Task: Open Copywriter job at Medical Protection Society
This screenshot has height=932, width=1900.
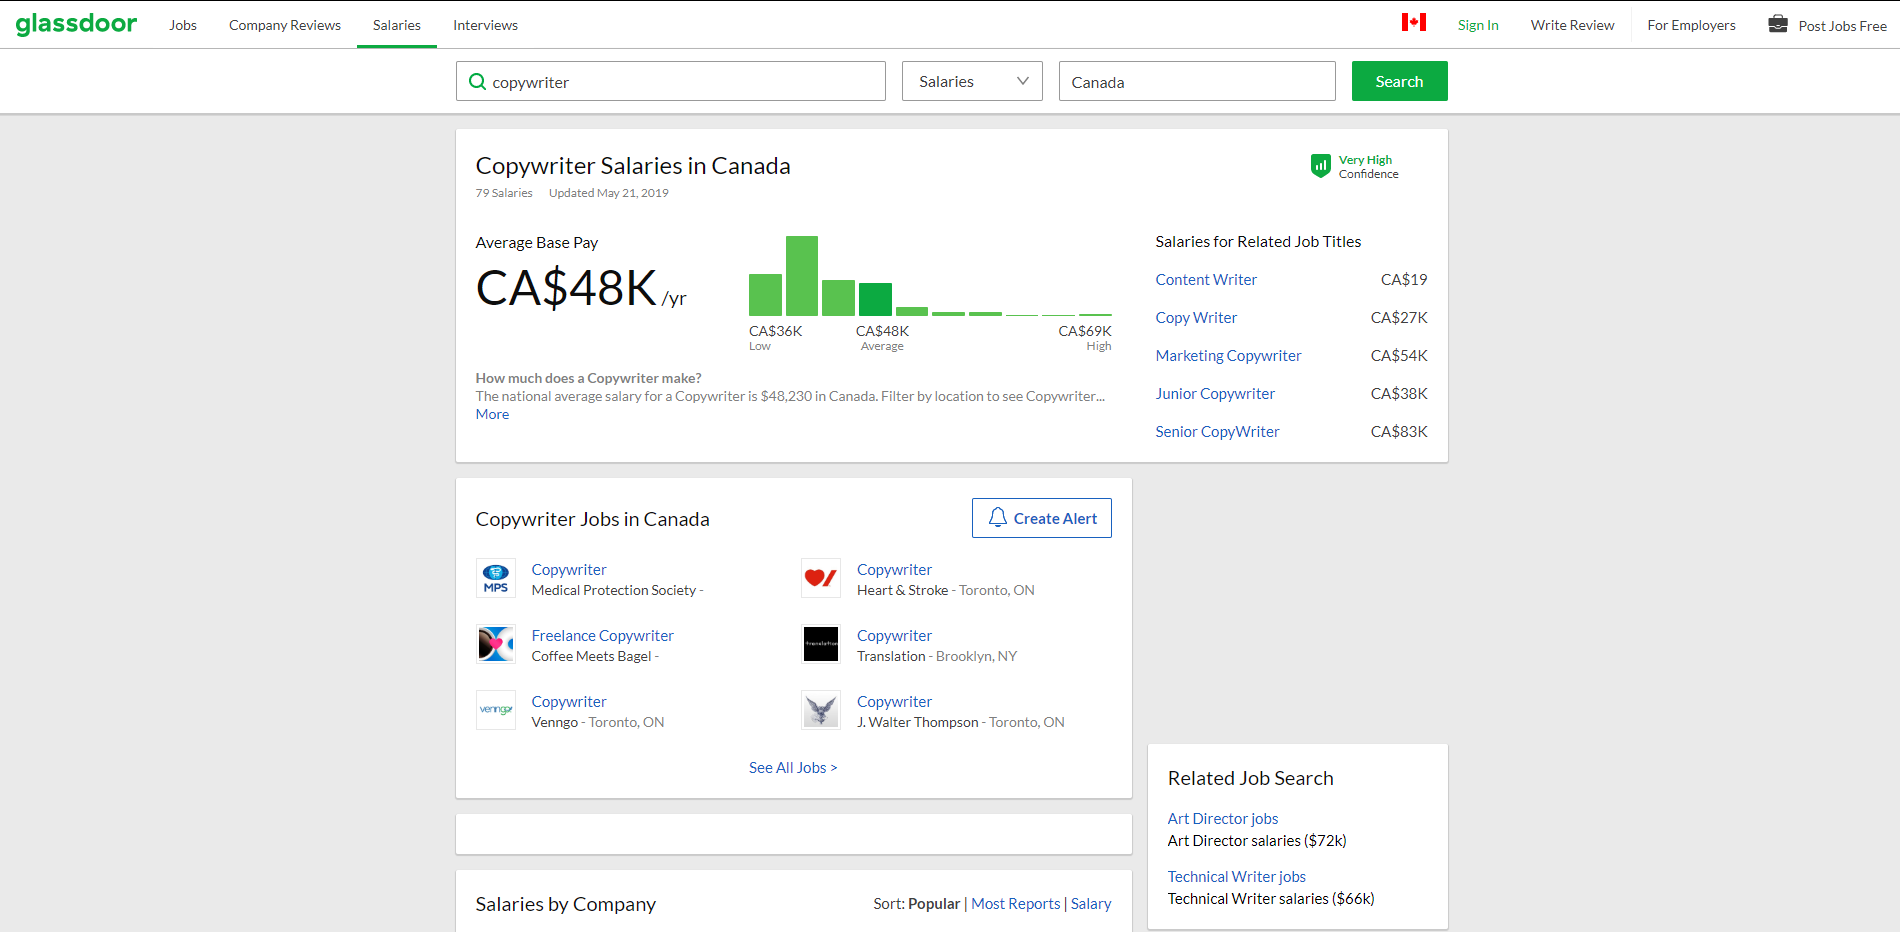Action: pos(569,570)
